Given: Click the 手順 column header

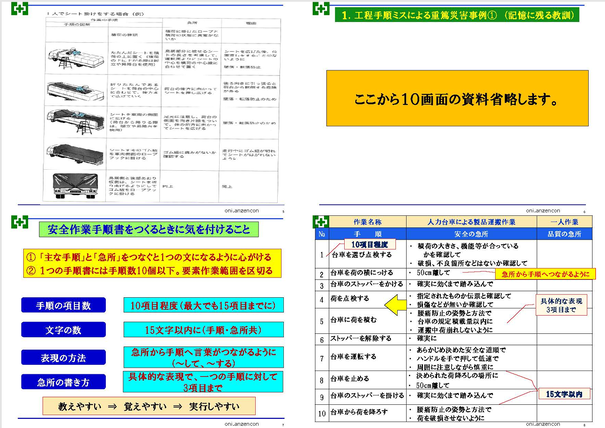Looking at the screenshot, I should 367,234.
